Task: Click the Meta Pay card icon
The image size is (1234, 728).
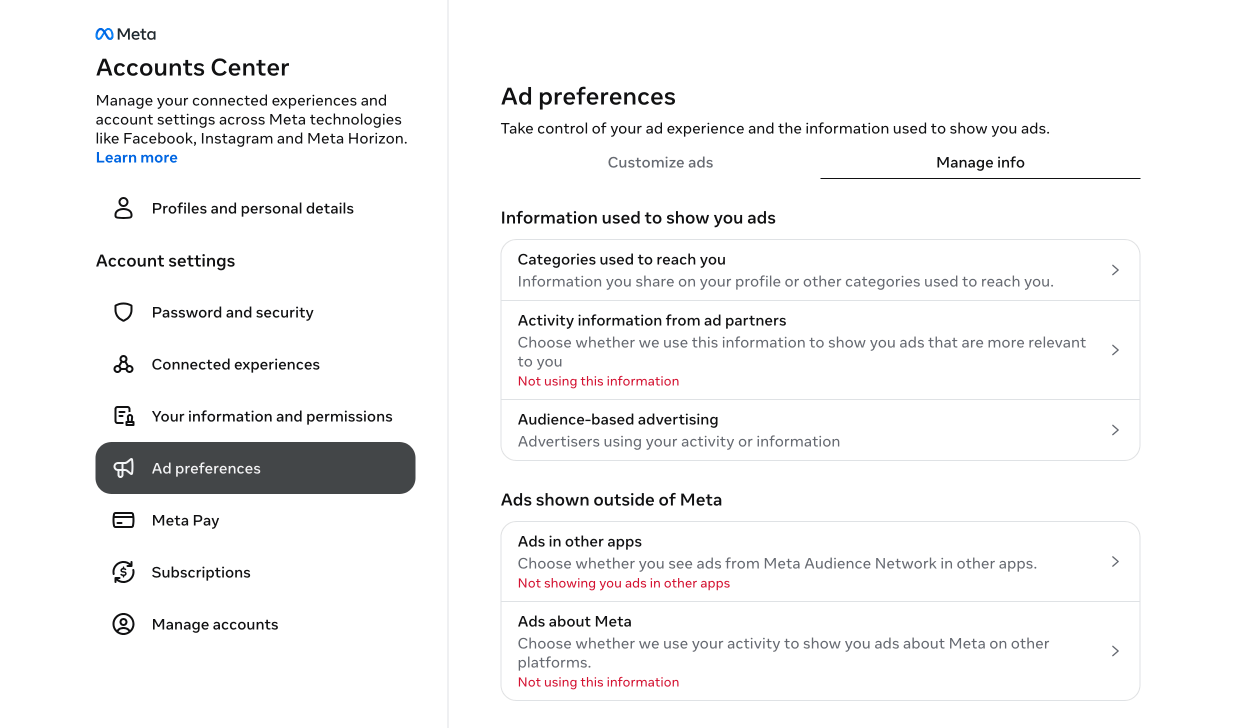Action: [123, 520]
